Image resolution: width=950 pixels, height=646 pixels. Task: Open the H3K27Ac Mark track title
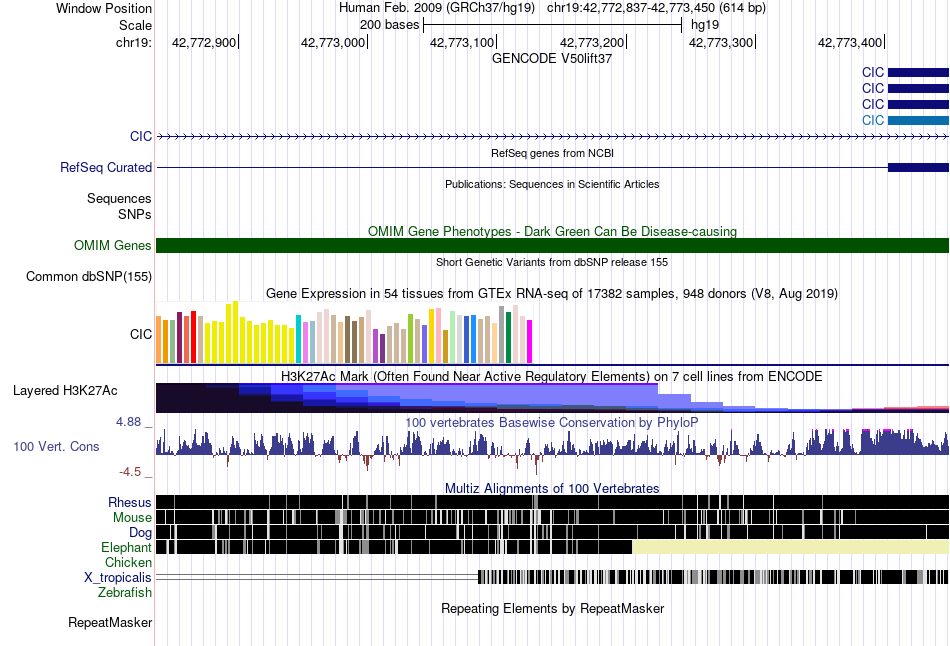coord(552,376)
